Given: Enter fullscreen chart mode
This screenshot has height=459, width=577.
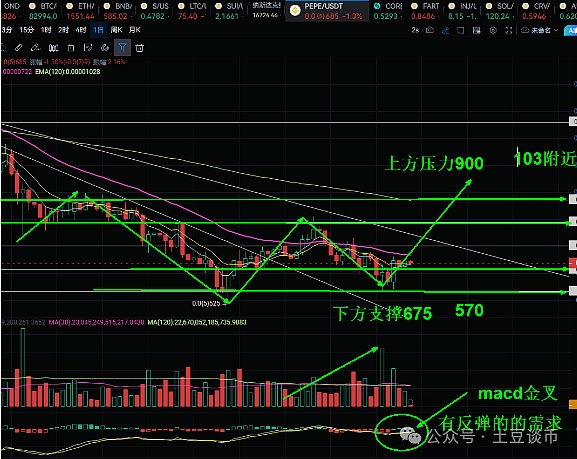Looking at the screenshot, I should pos(509,30).
